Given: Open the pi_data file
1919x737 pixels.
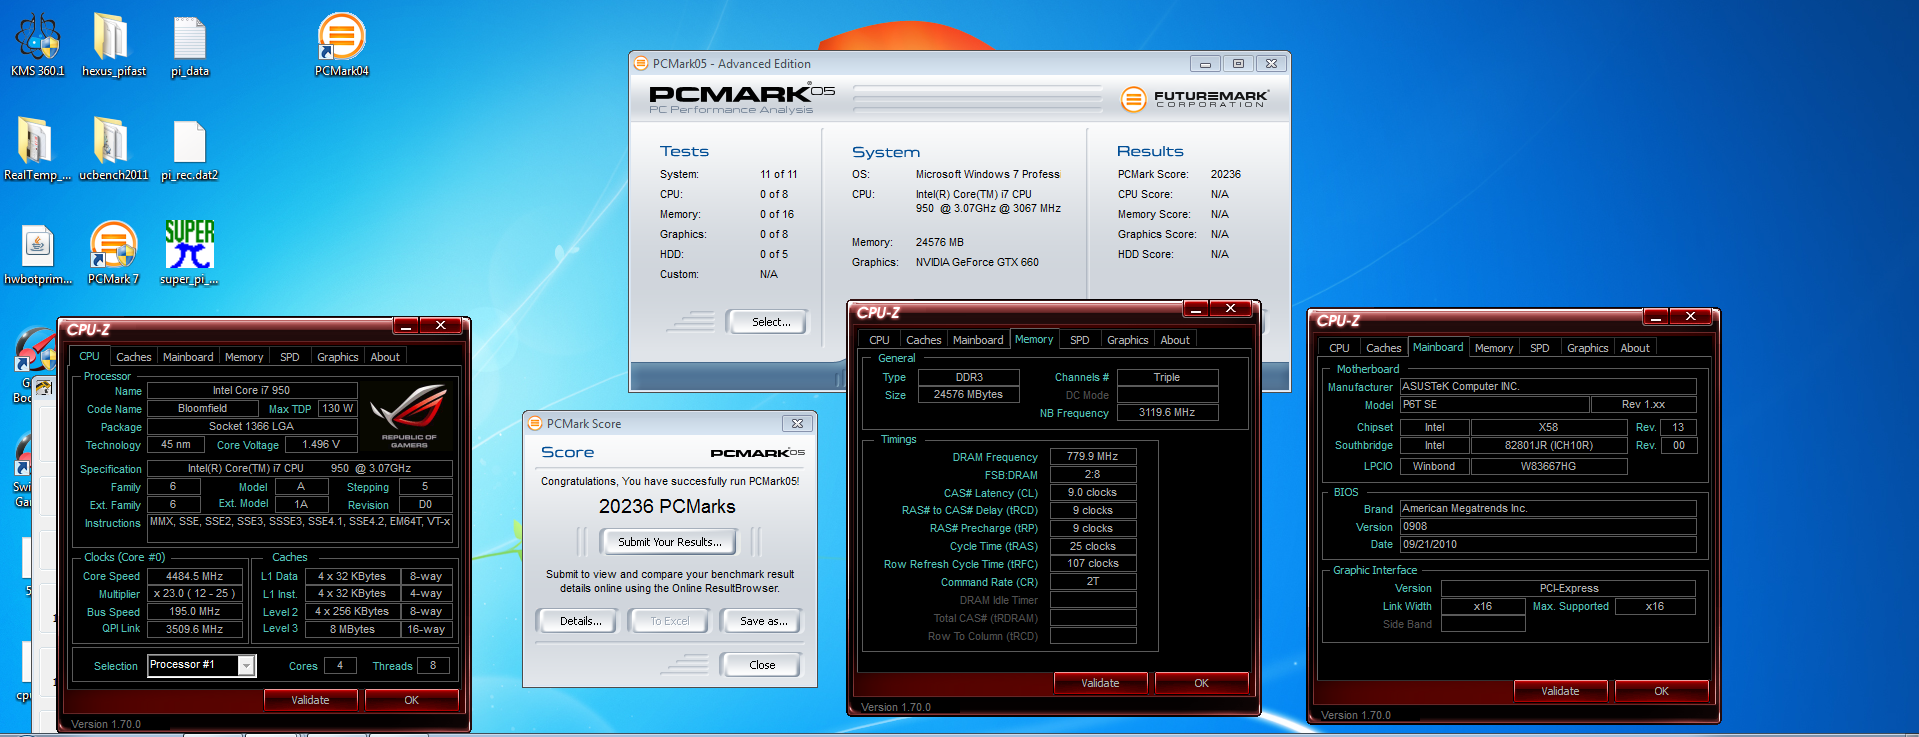Looking at the screenshot, I should click(189, 45).
